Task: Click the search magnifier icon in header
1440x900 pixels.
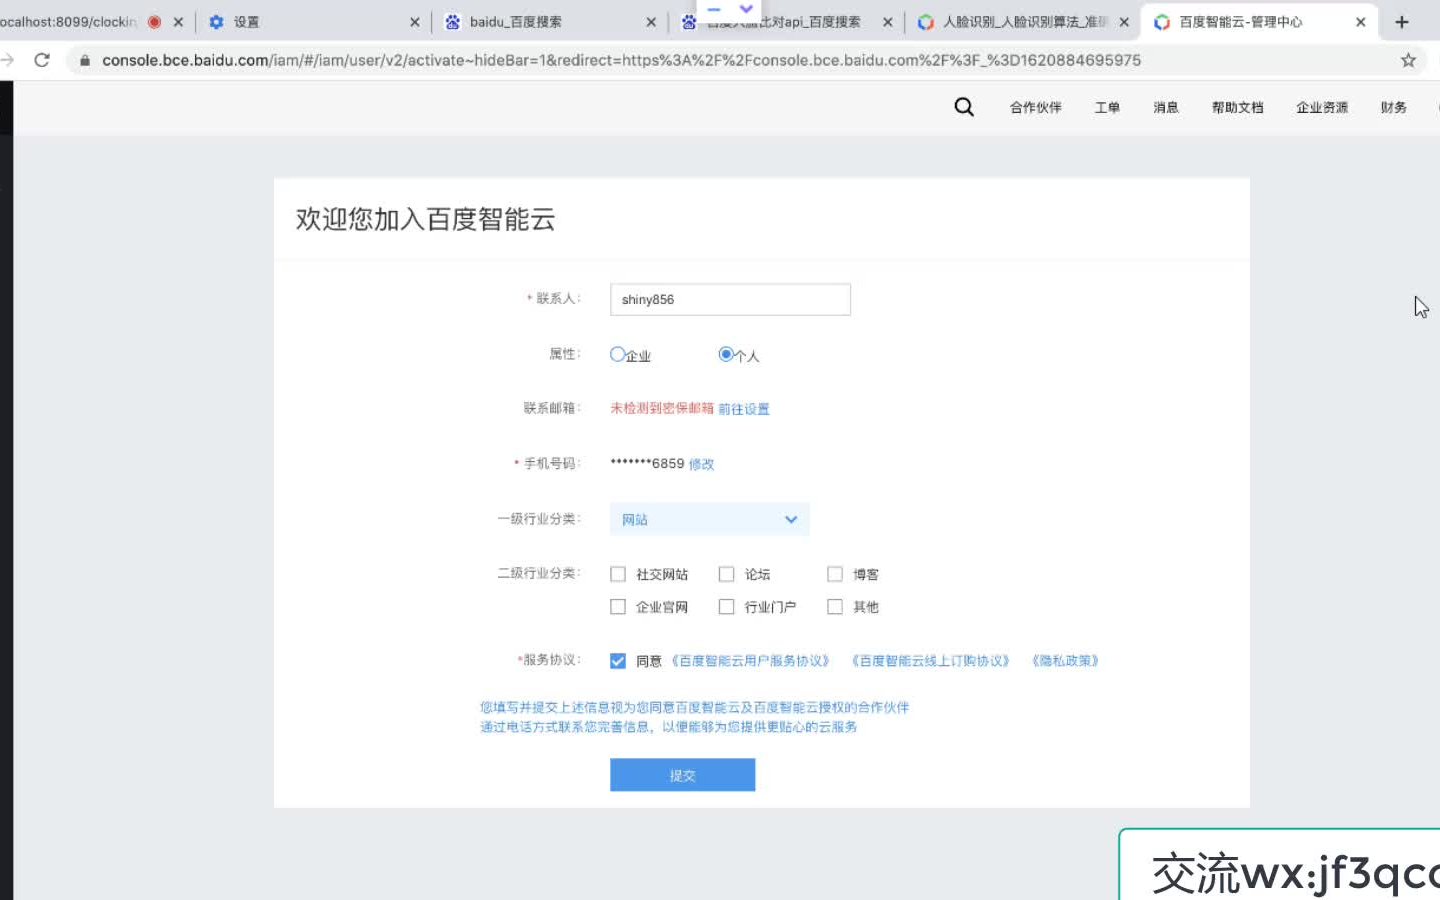Action: [964, 107]
